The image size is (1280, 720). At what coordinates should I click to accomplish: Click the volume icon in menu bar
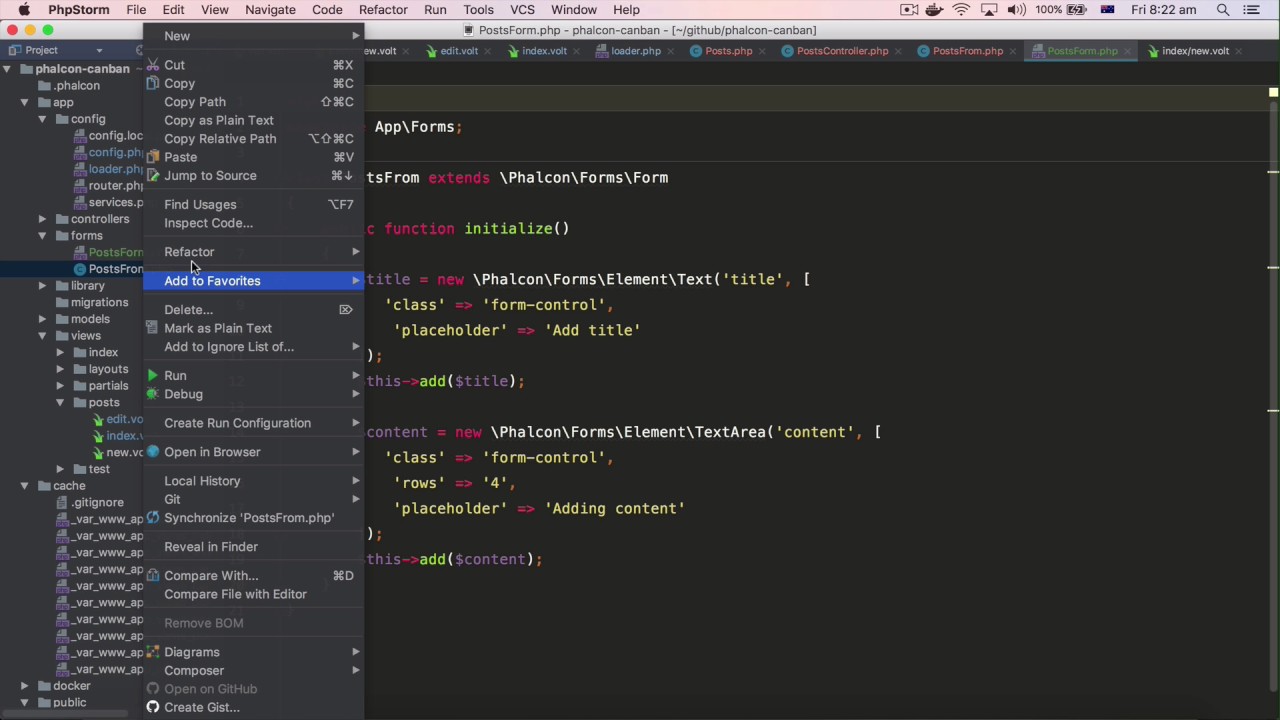(1017, 10)
